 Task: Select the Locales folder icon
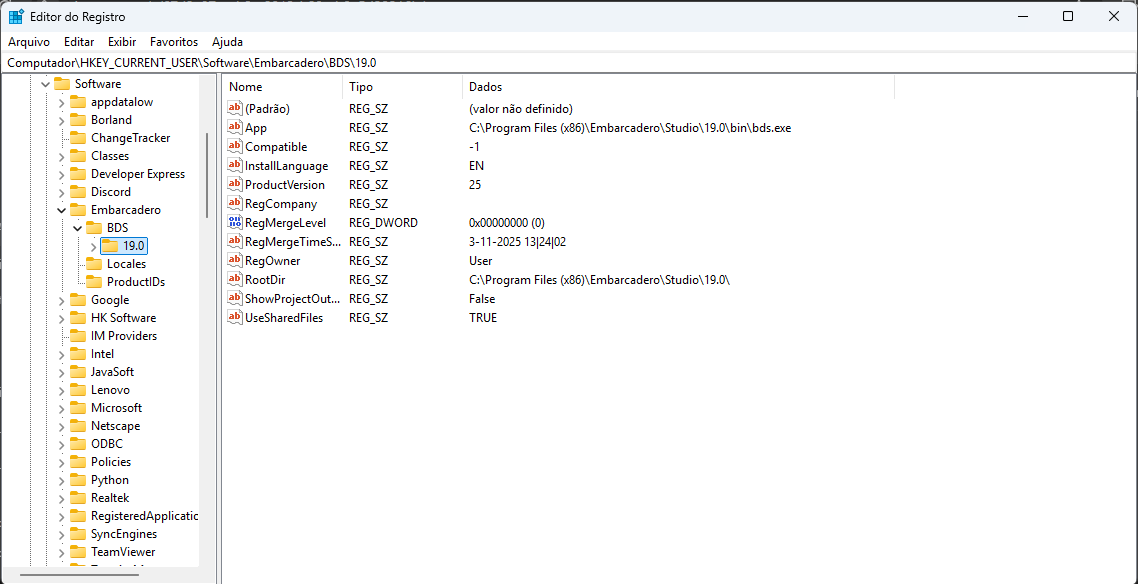(94, 264)
